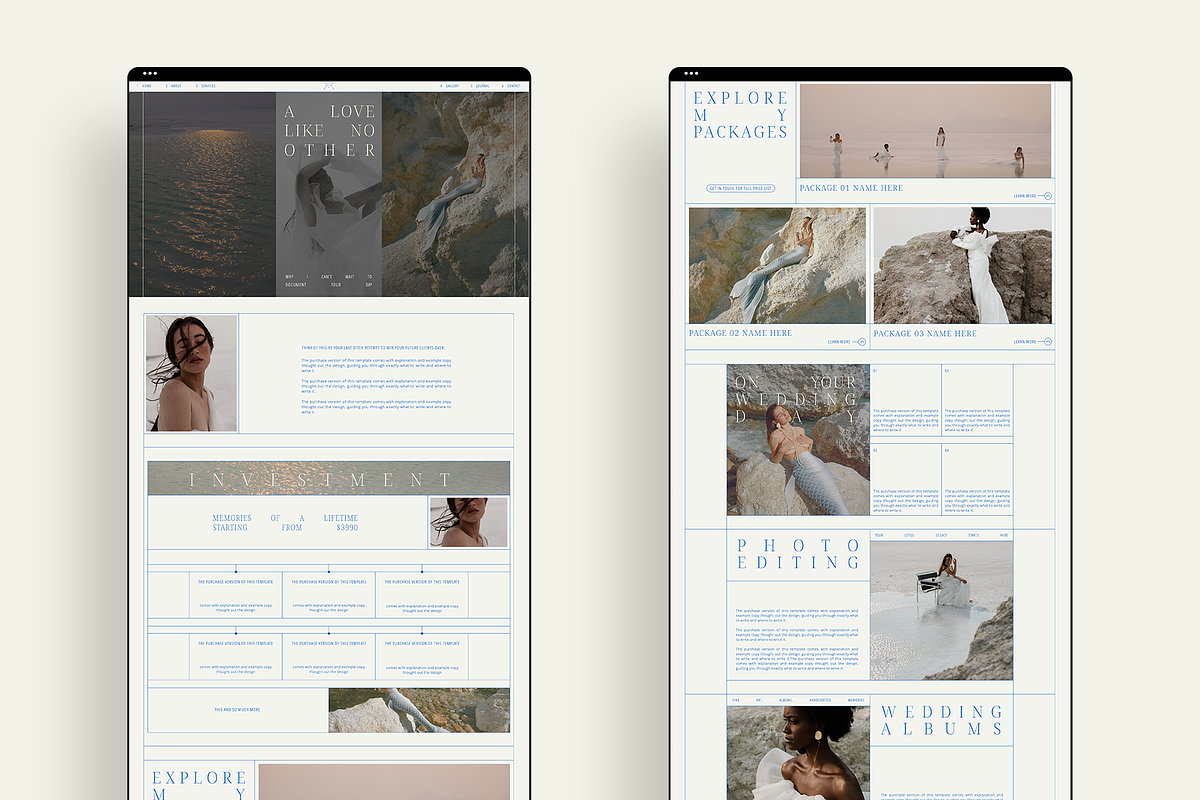Select the 'Package 01 Name Here' title
This screenshot has height=800, width=1200.
click(x=851, y=188)
